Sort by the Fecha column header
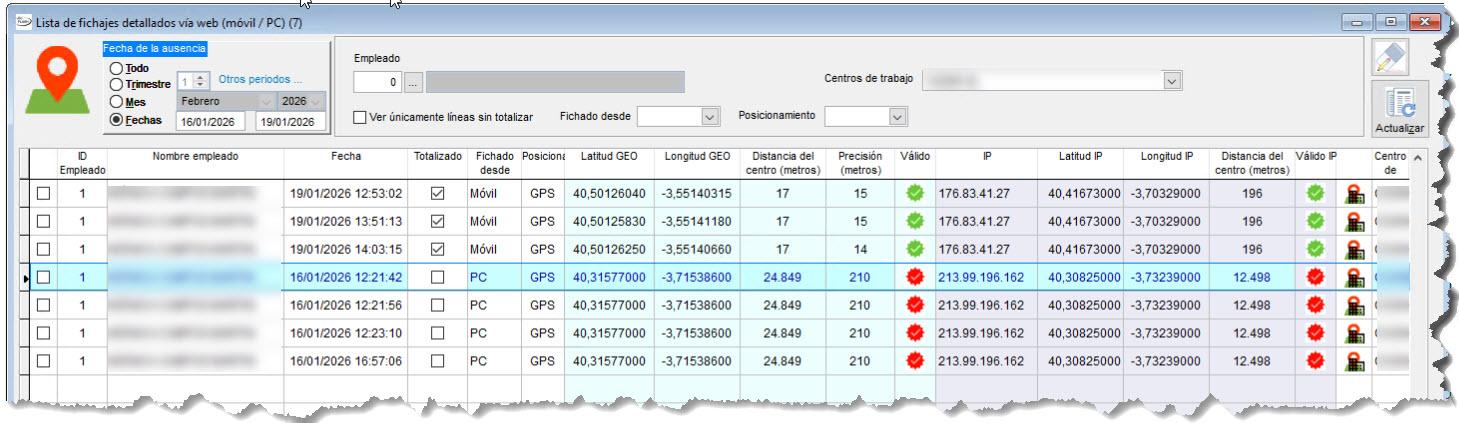 (x=346, y=157)
